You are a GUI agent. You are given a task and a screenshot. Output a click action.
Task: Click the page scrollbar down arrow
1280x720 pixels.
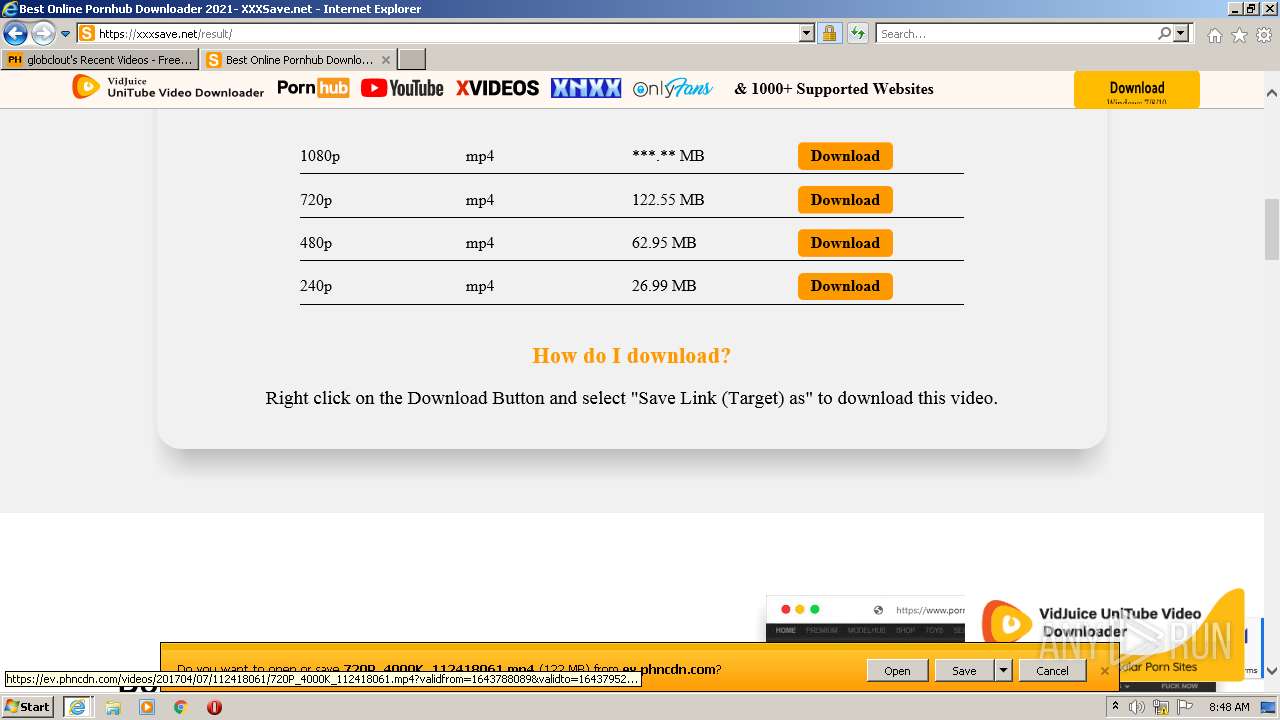(x=1272, y=670)
